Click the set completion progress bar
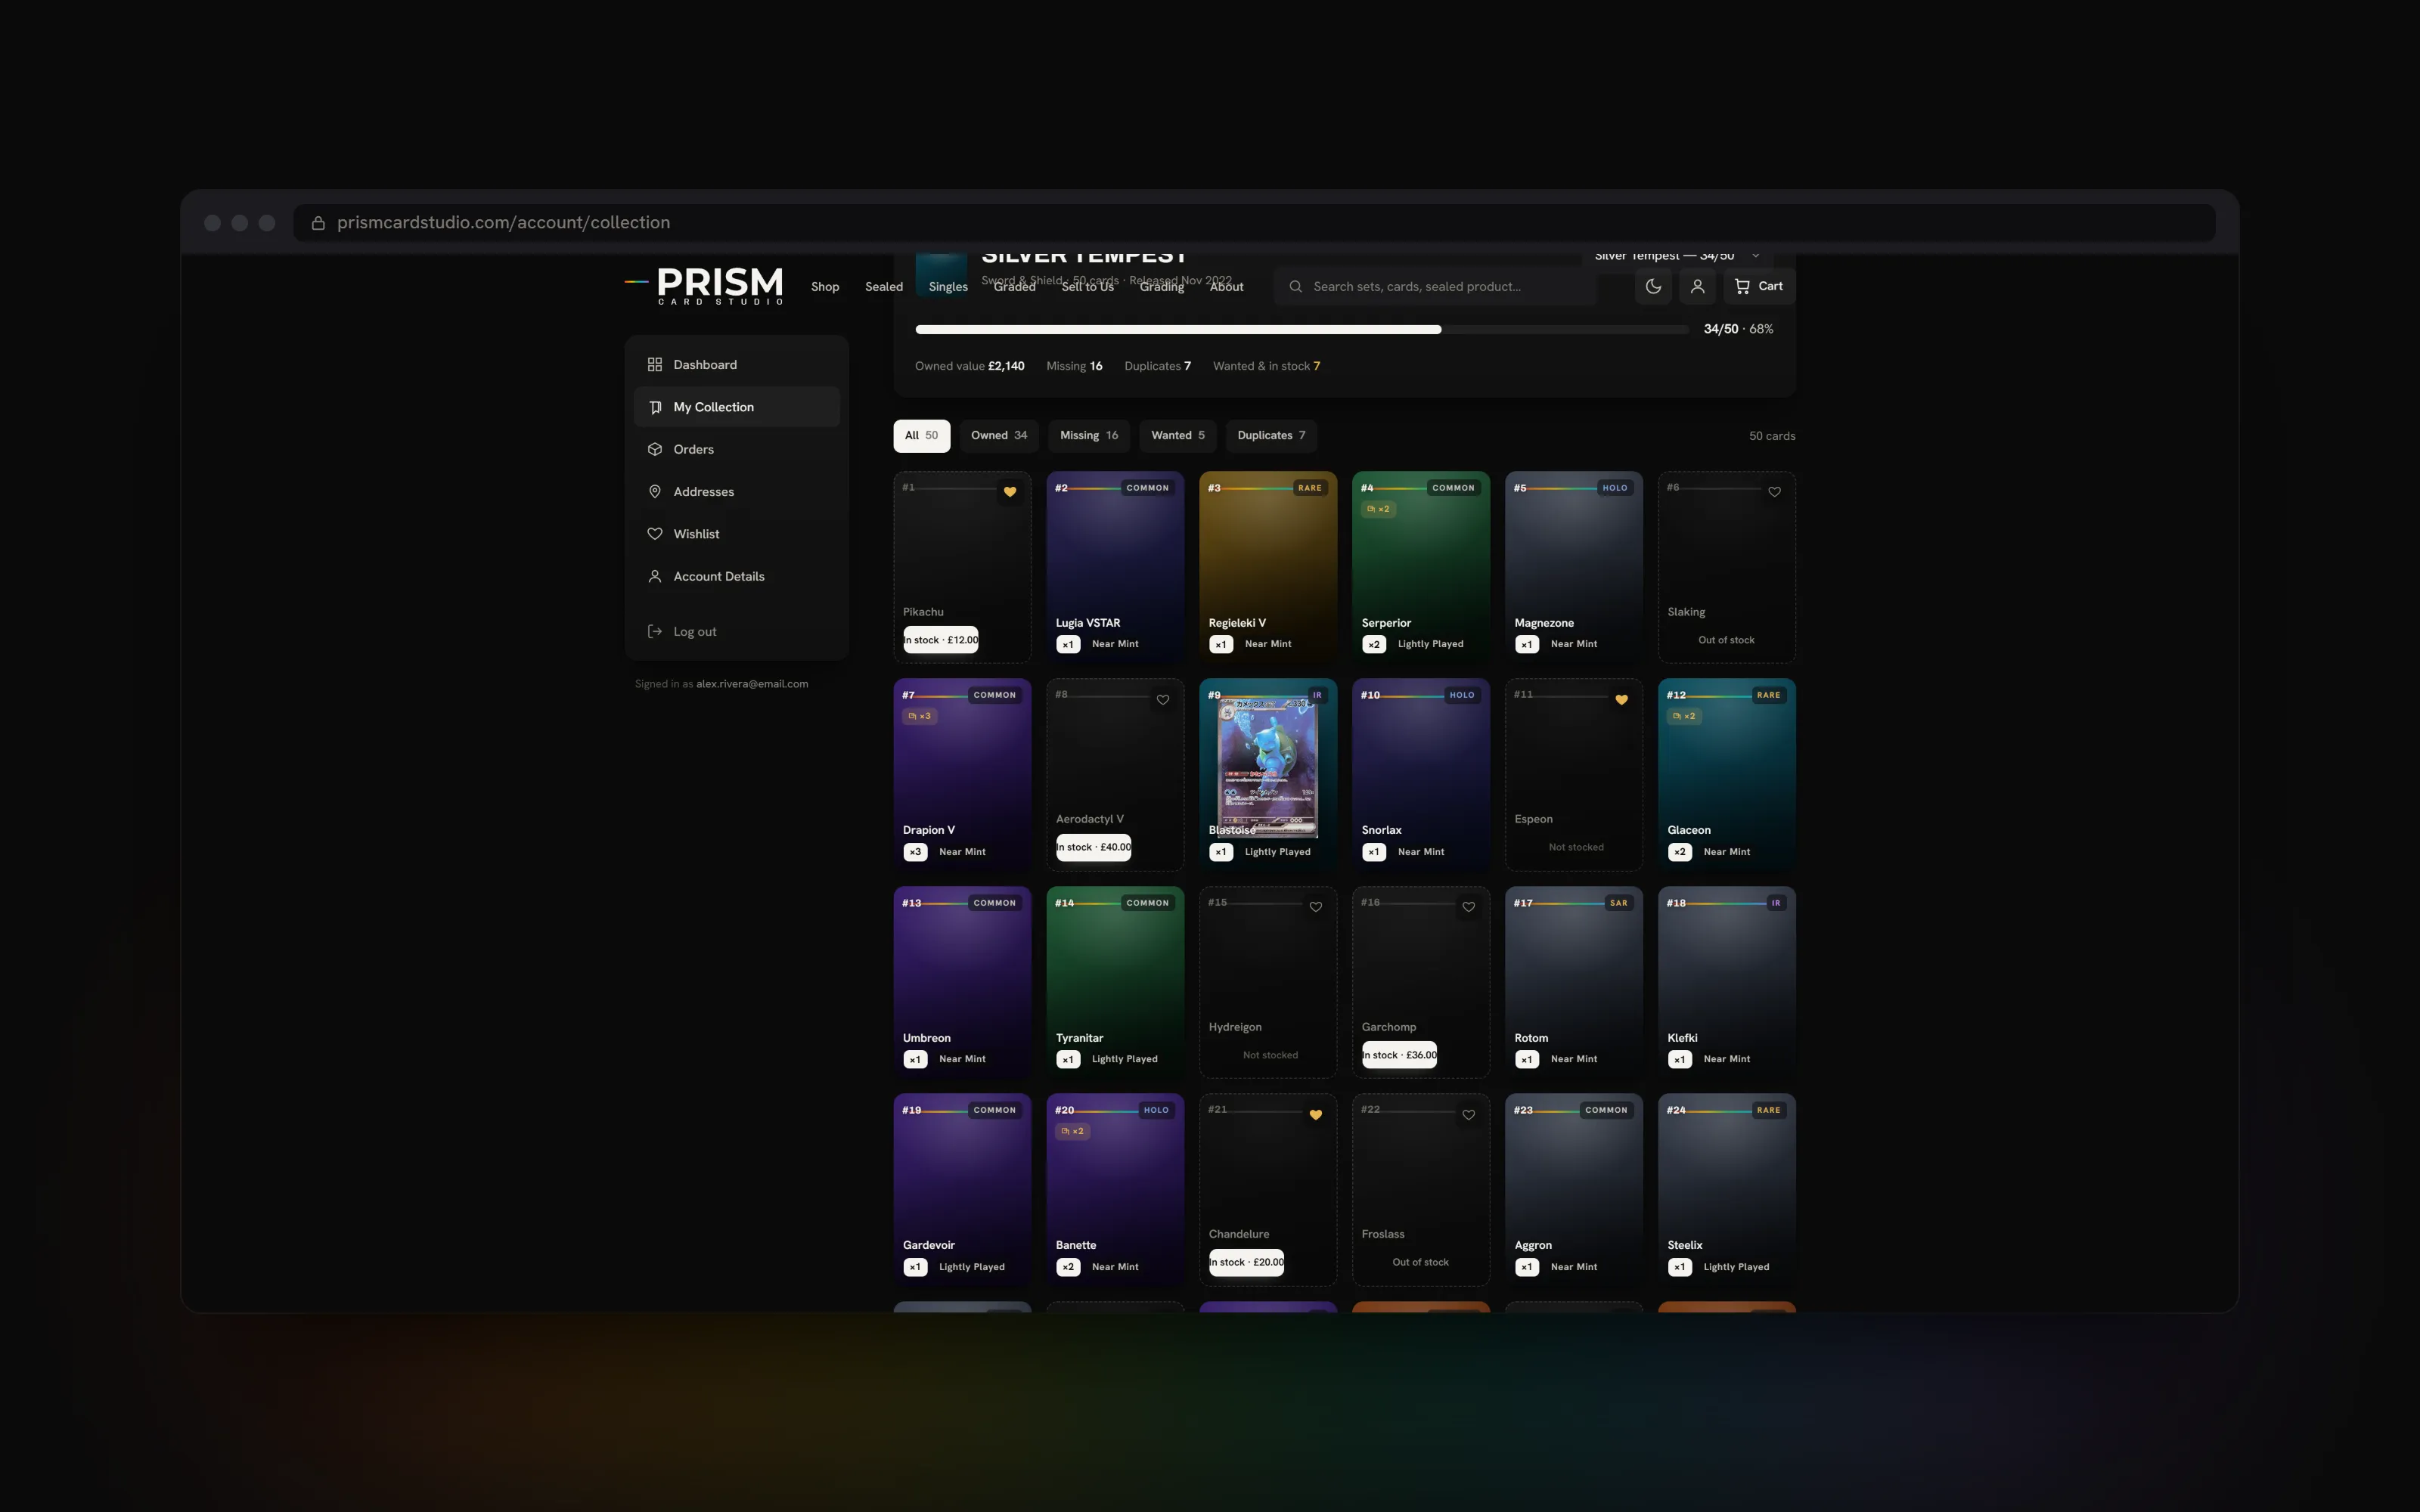Viewport: 2420px width, 1512px height. coord(1302,329)
